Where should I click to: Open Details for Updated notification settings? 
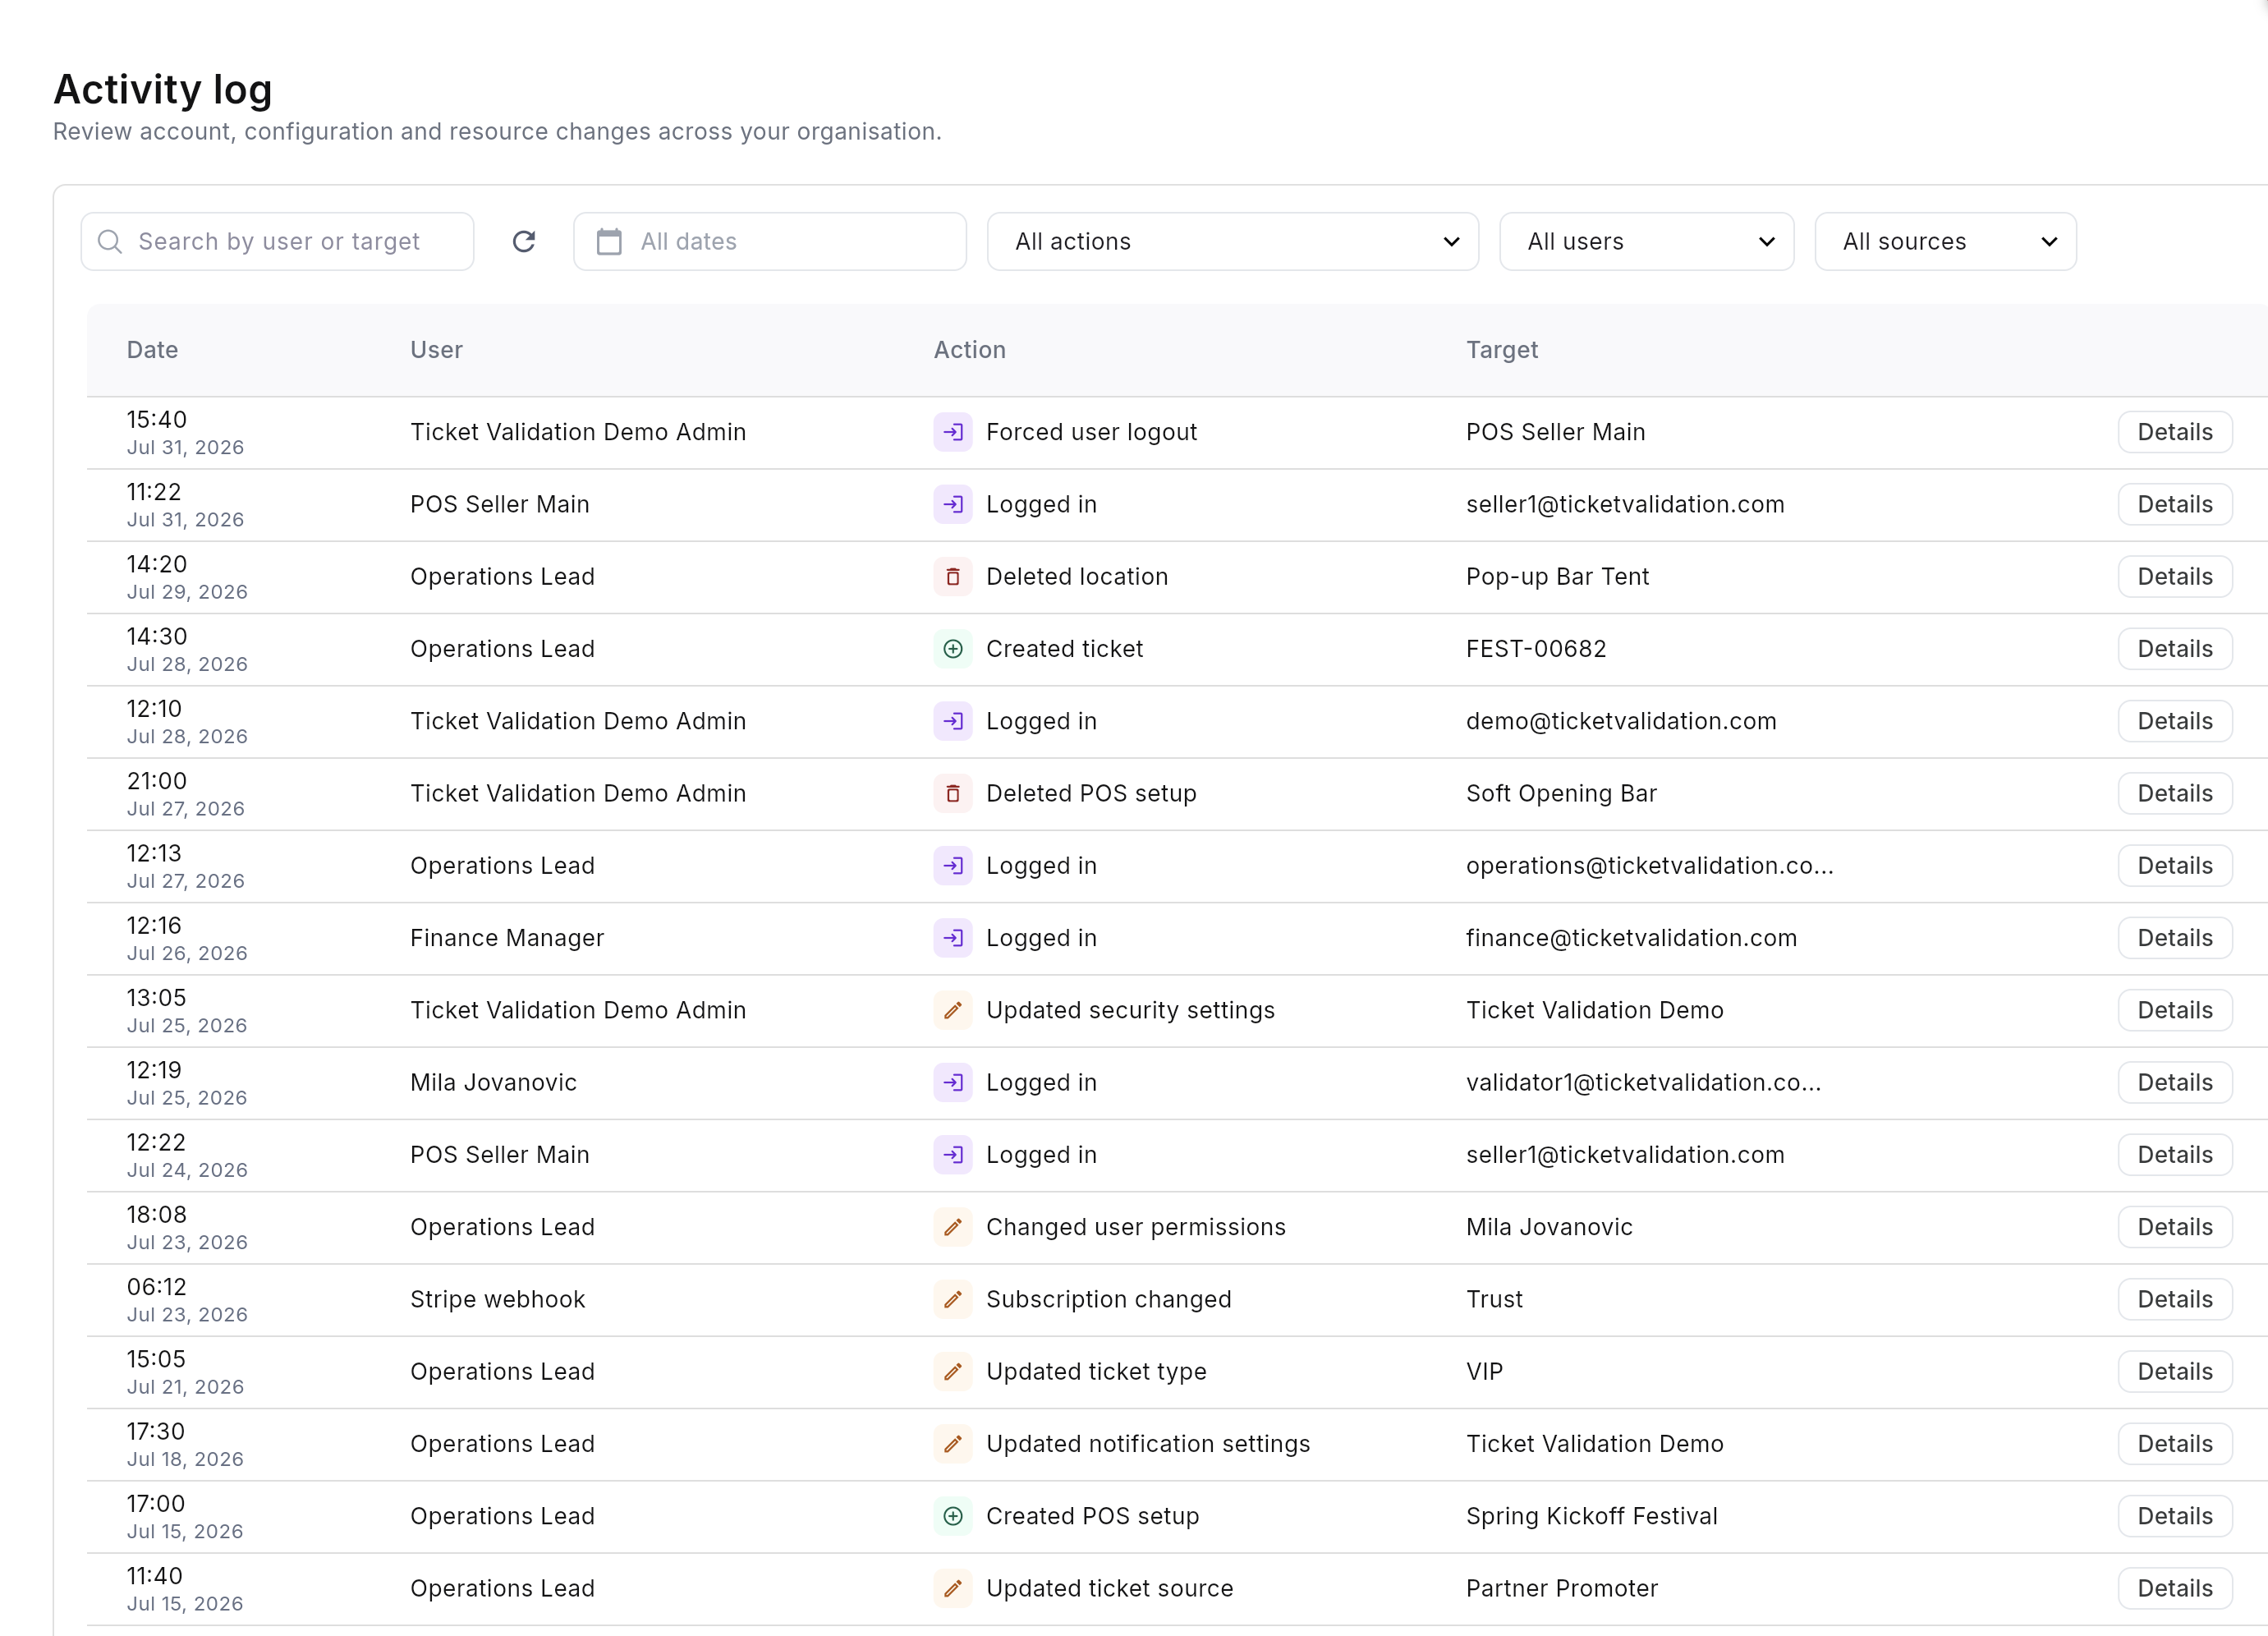pos(2174,1444)
